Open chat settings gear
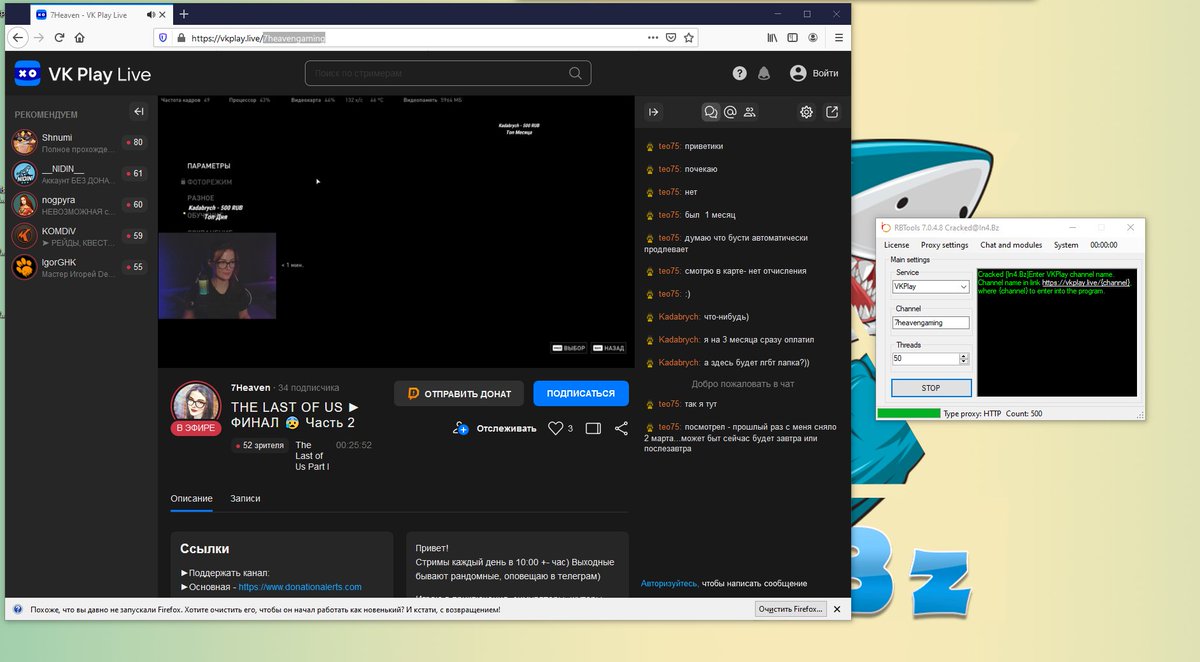Screen dimensions: 1200x662 [806, 112]
